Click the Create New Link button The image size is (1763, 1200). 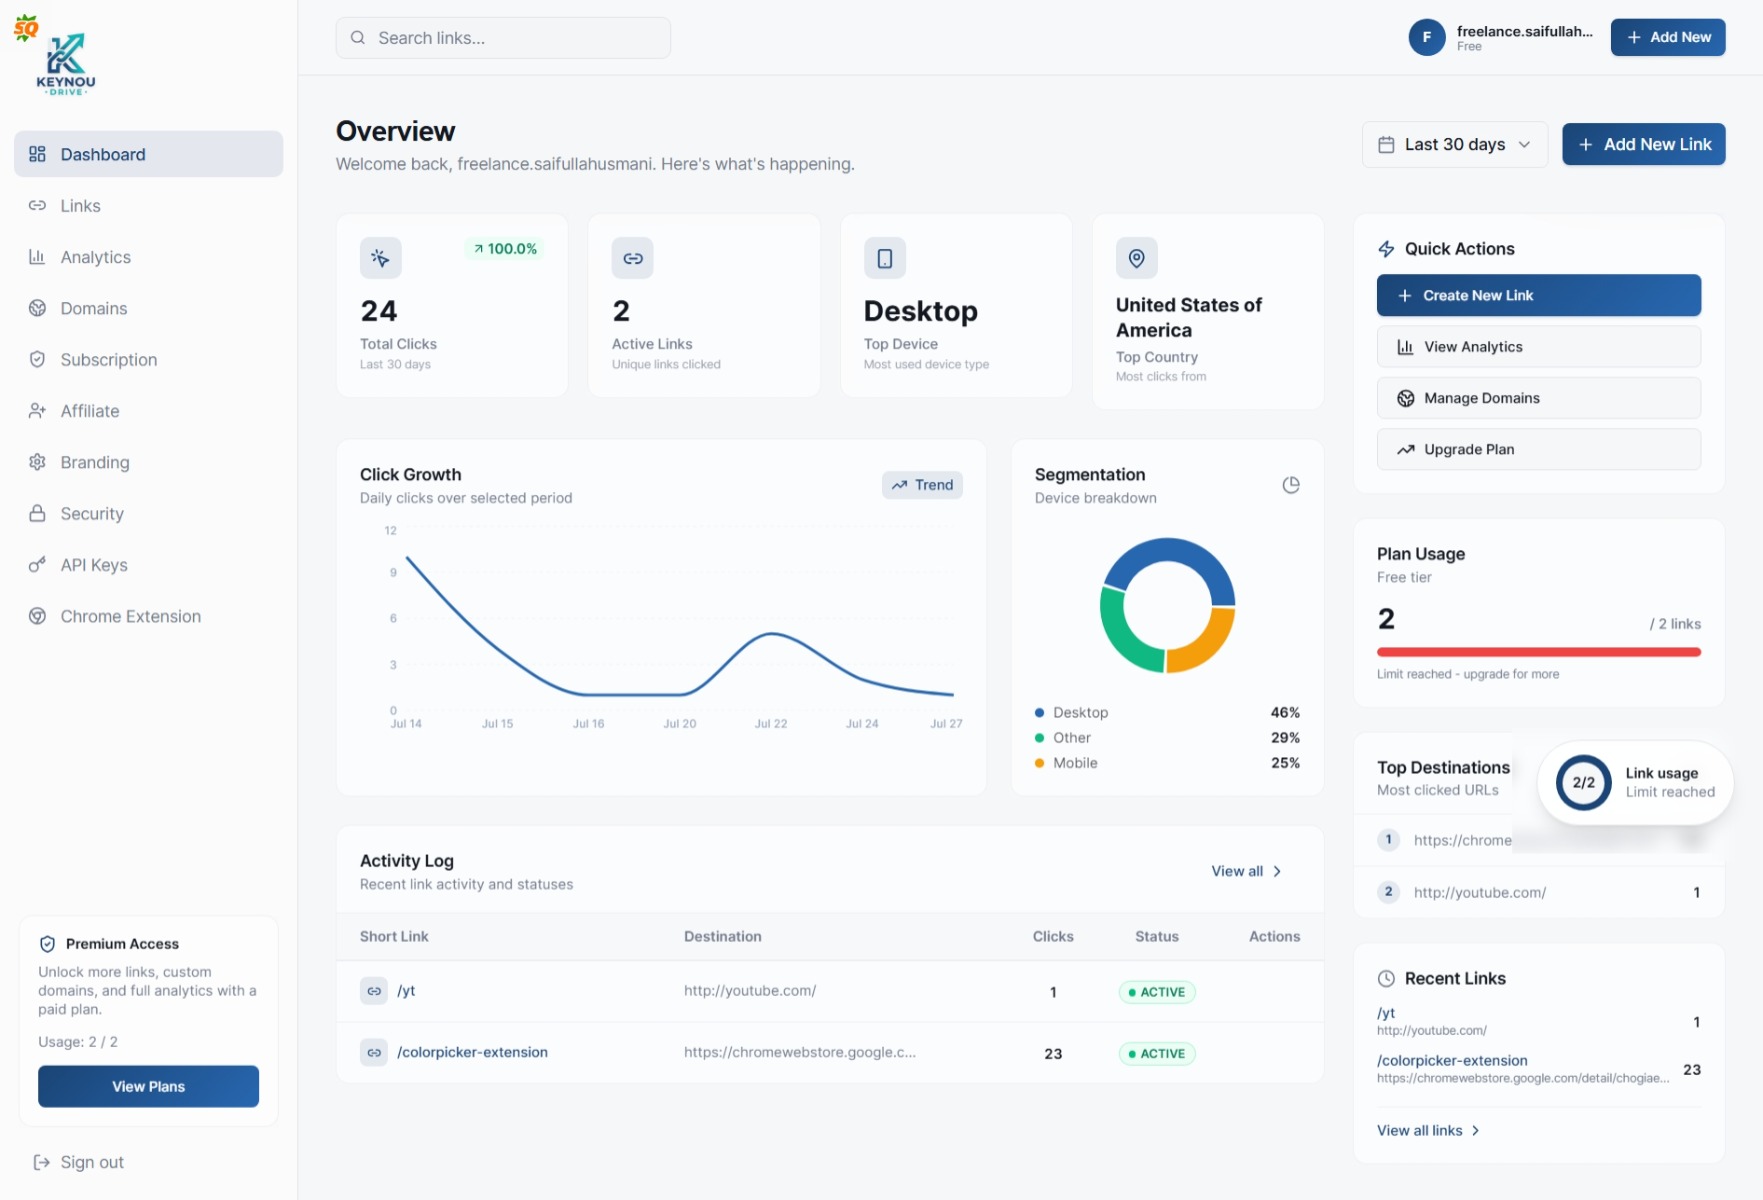point(1538,295)
